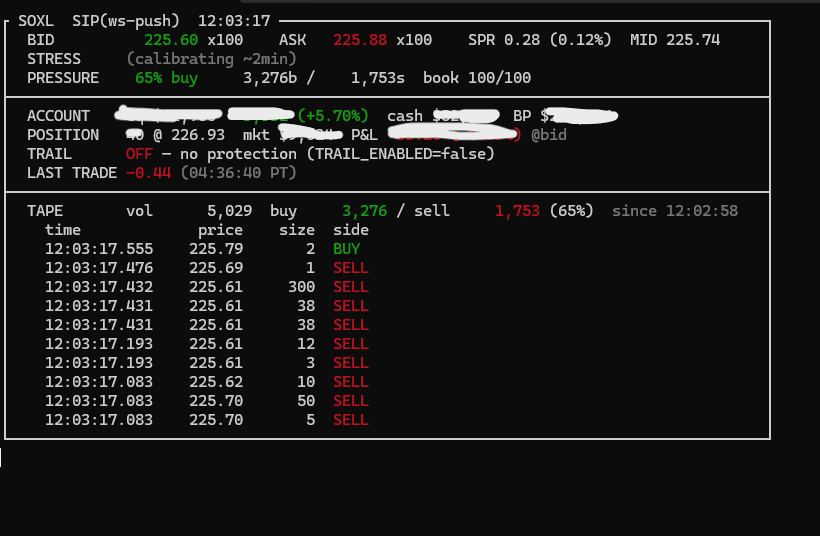Click the size 3 trade in tape
Viewport: 820px width, 536px height.
point(311,363)
